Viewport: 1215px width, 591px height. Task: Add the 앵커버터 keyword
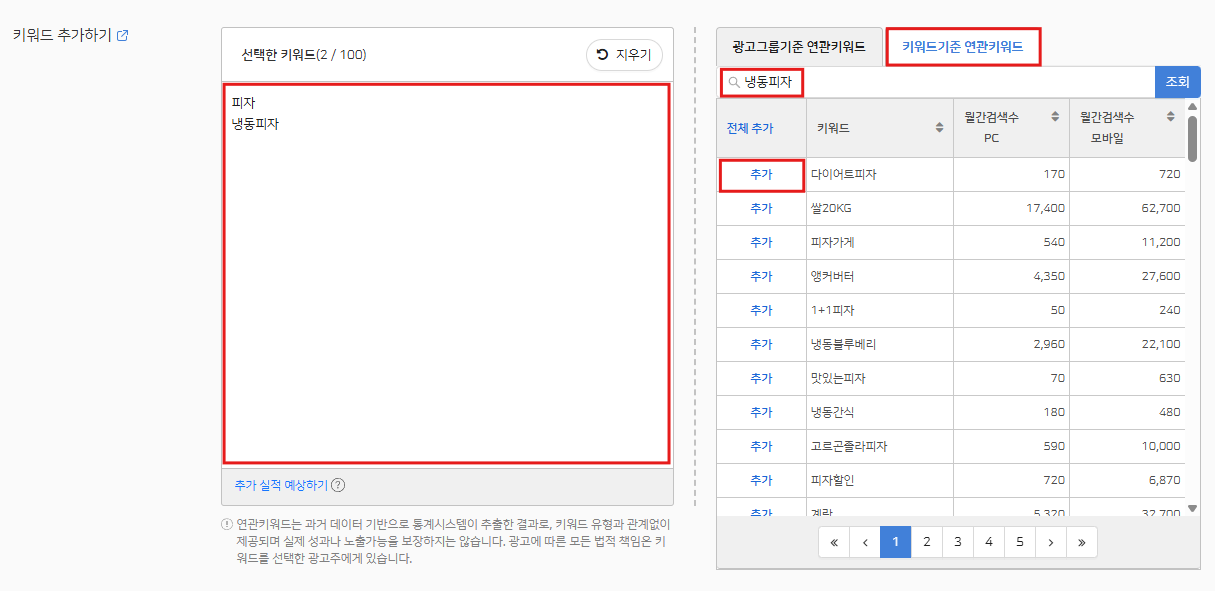[761, 276]
